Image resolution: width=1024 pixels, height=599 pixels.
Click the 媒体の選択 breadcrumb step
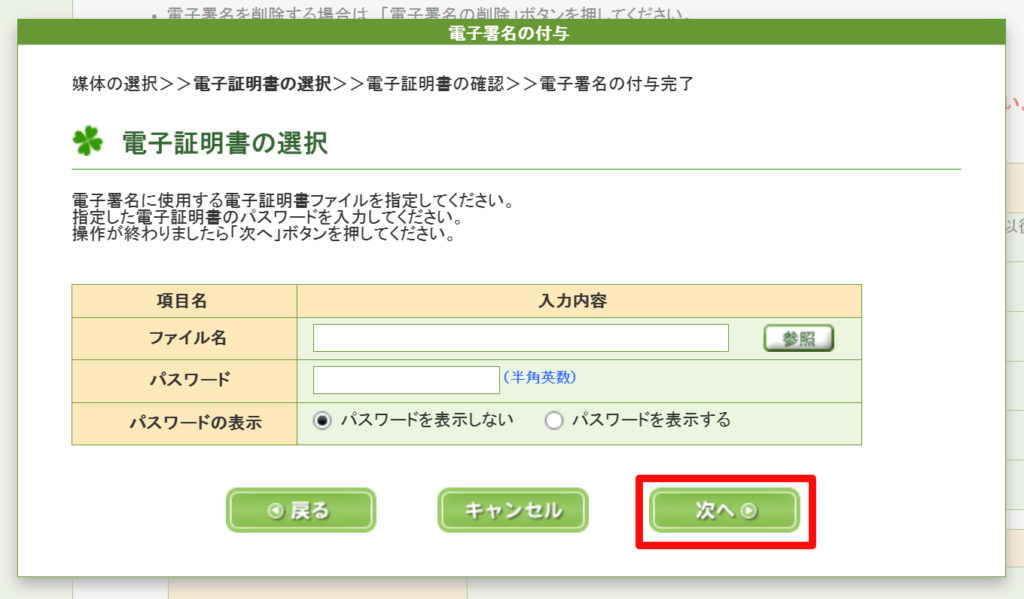click(x=115, y=84)
